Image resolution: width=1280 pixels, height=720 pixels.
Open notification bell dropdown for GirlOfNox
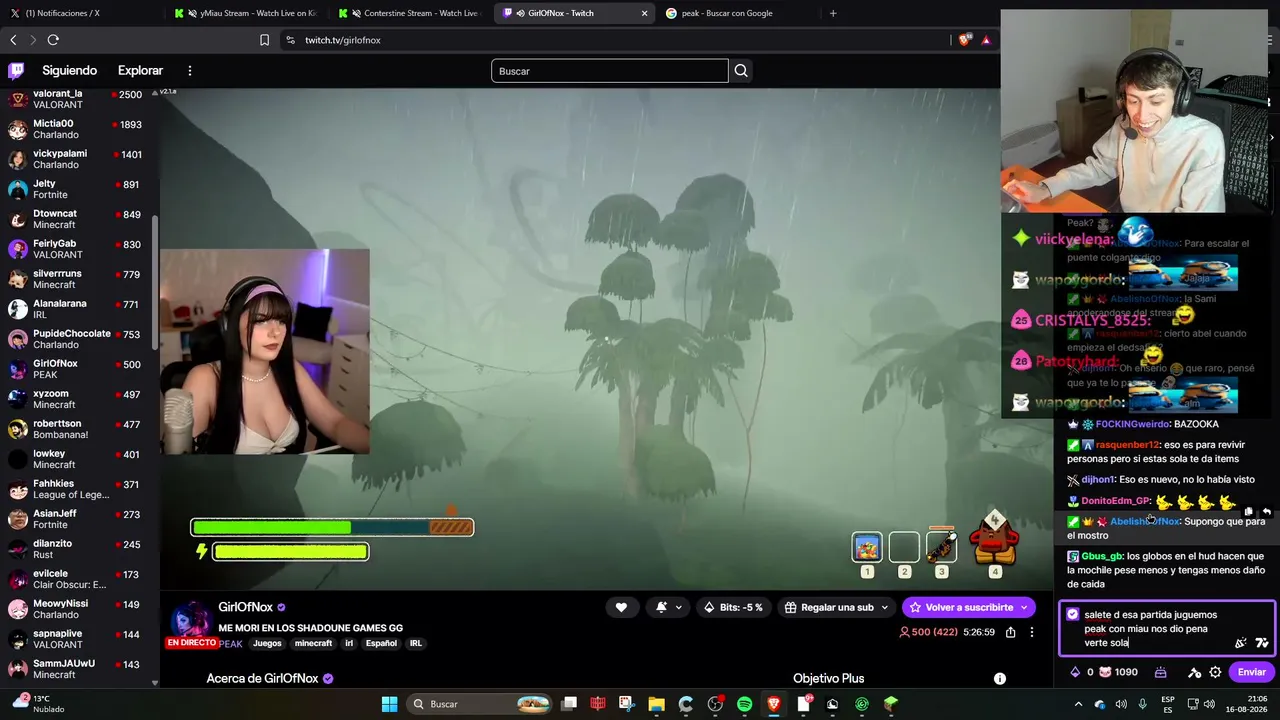(x=666, y=607)
